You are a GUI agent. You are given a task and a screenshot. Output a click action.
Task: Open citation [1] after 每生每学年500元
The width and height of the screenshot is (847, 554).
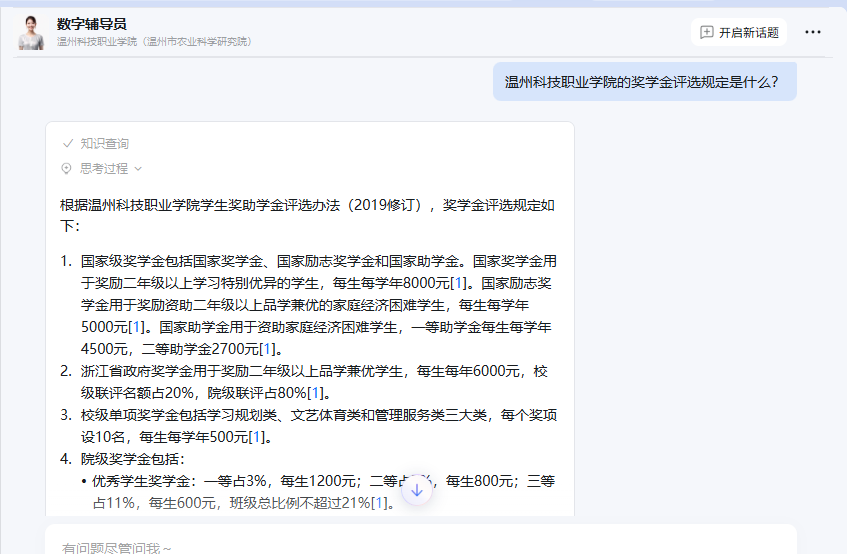coord(257,437)
